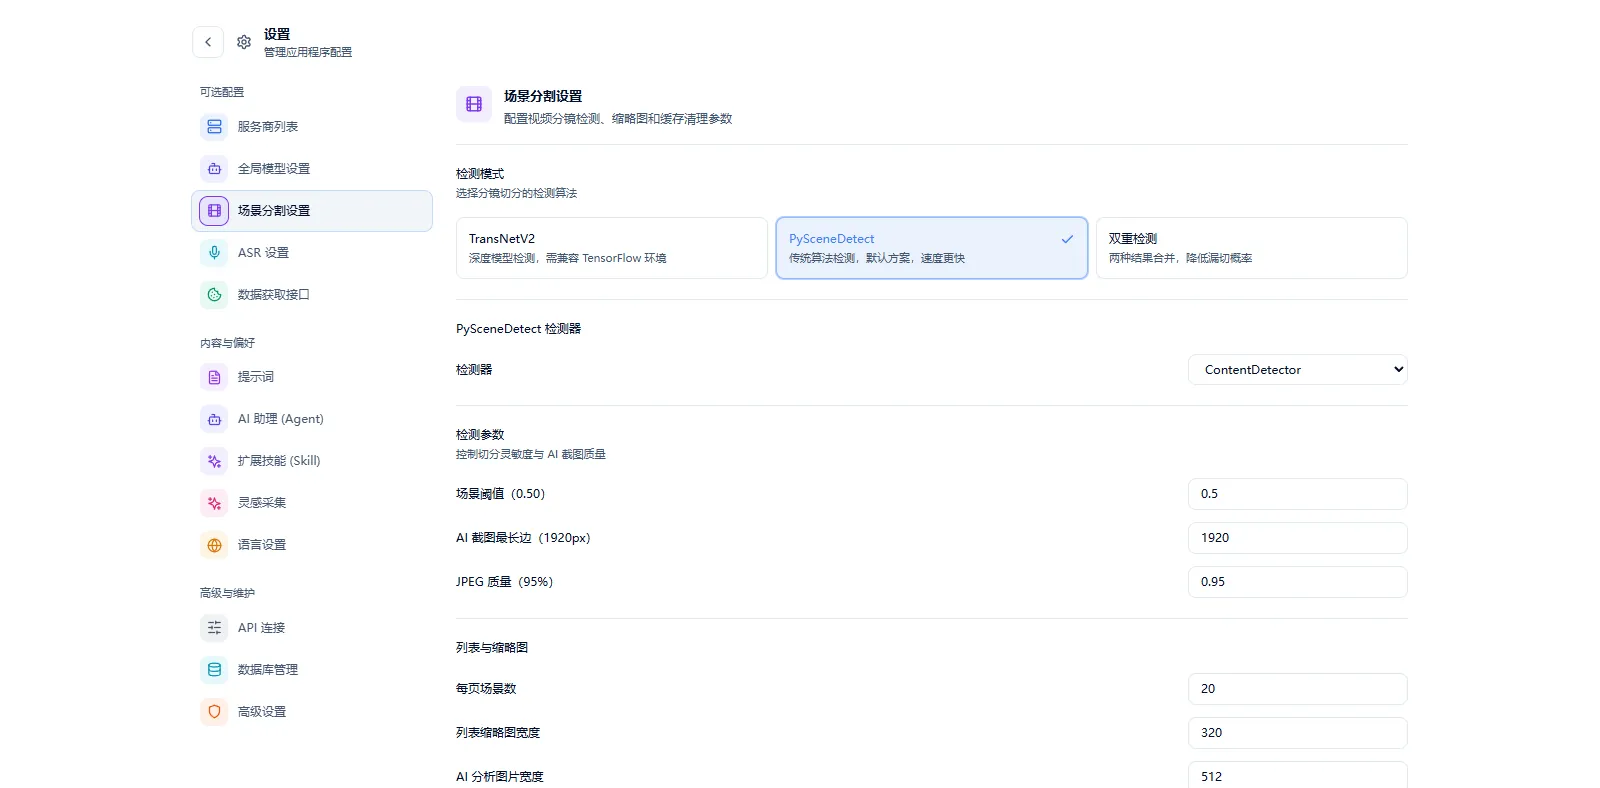
Task: Click the back arrow button
Action: pos(208,42)
